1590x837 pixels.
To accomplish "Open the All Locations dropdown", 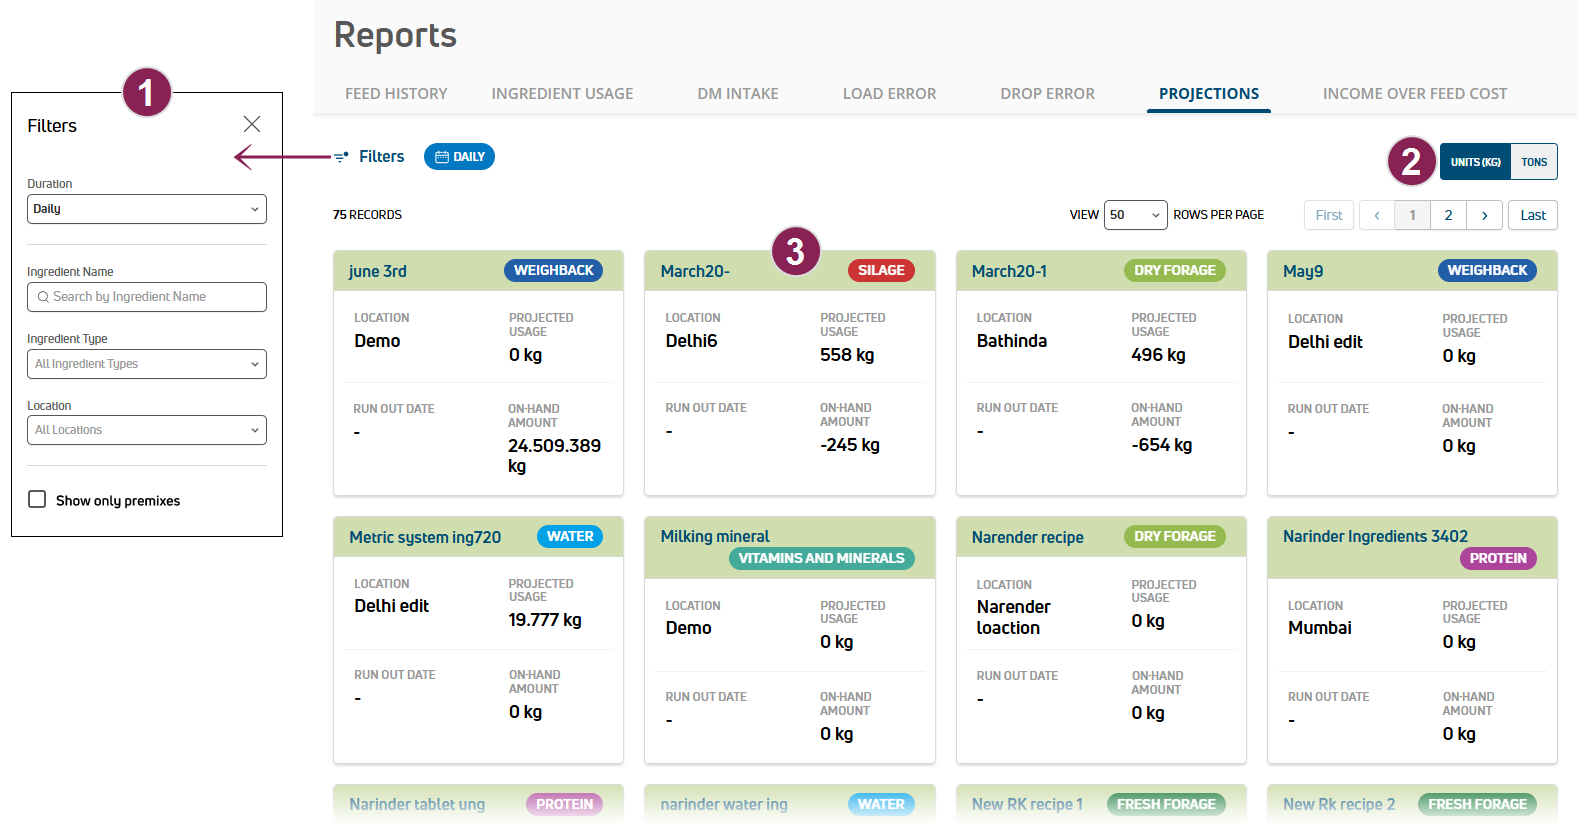I will coord(147,430).
